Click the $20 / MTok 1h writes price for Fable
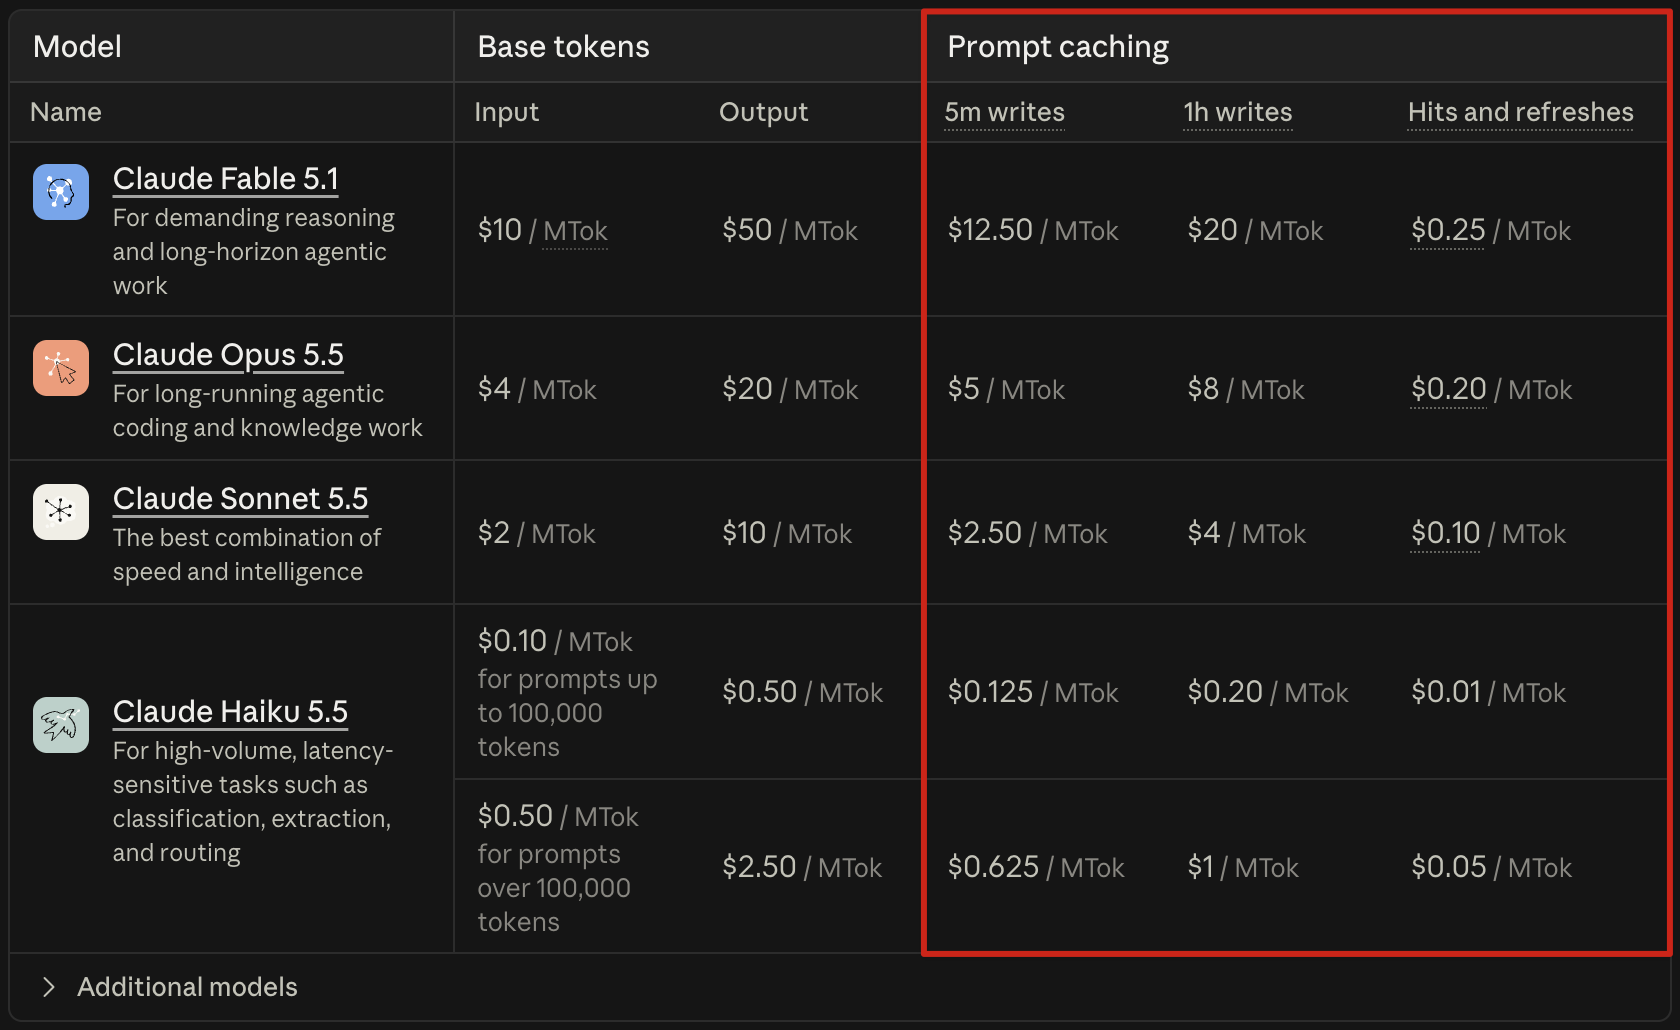1680x1030 pixels. [x=1255, y=231]
